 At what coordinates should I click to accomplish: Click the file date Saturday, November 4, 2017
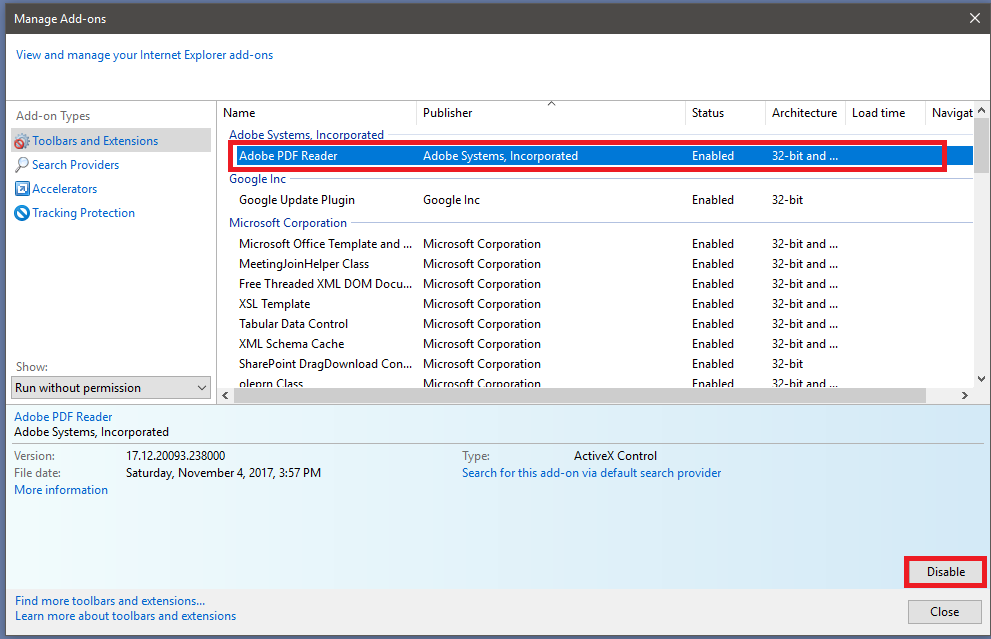[x=223, y=473]
